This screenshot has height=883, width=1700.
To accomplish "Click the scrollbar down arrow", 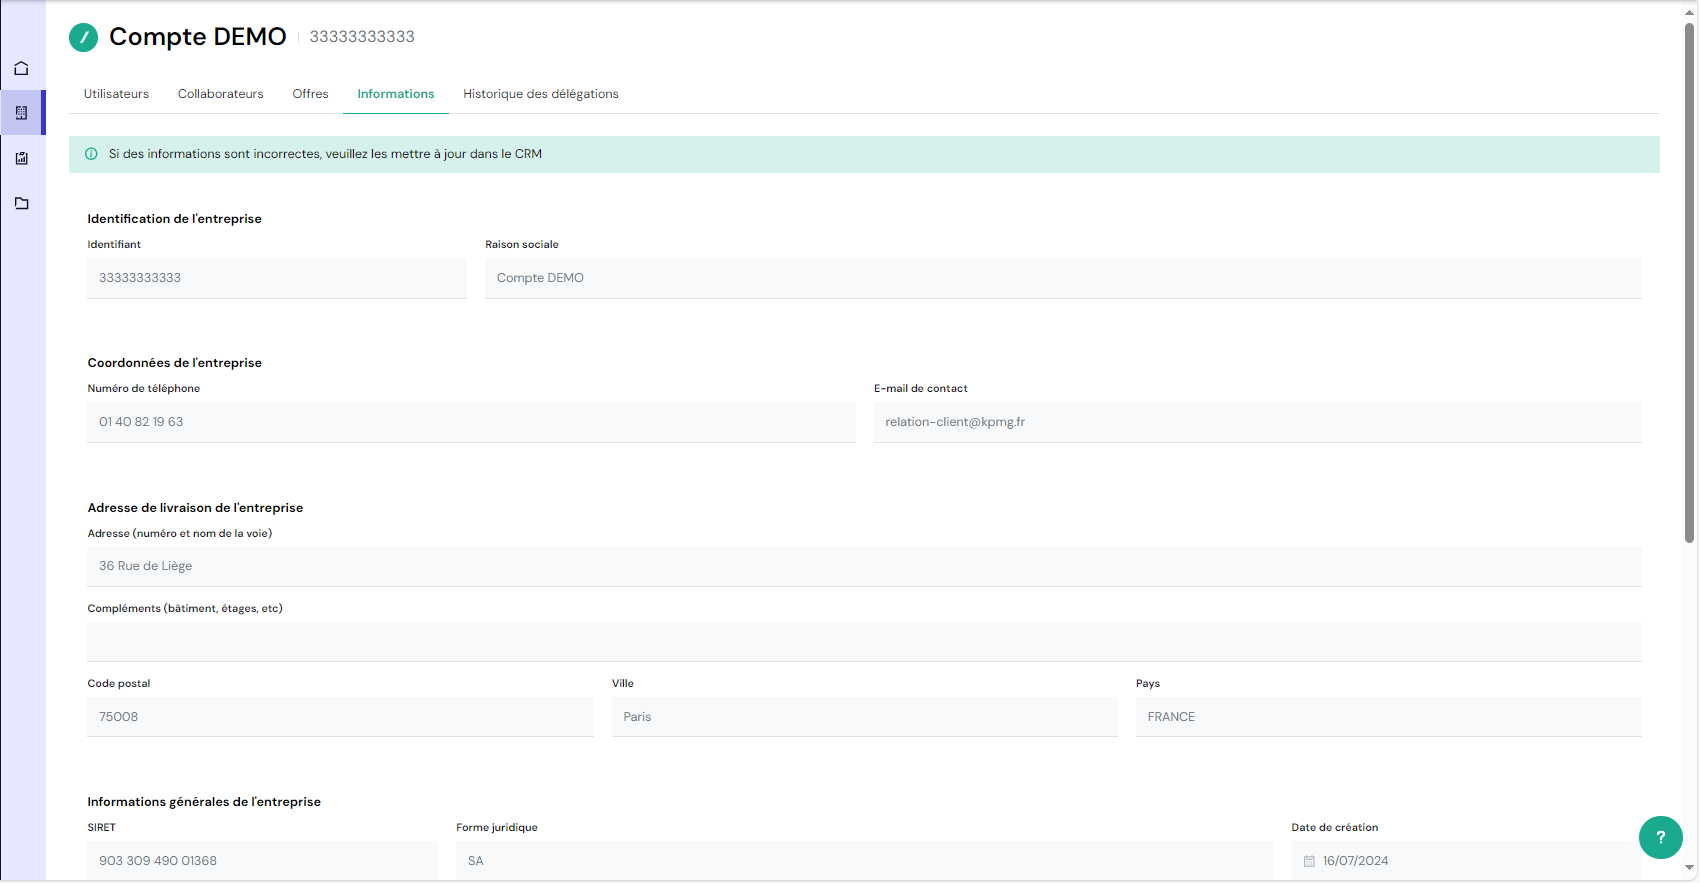I will [x=1689, y=868].
